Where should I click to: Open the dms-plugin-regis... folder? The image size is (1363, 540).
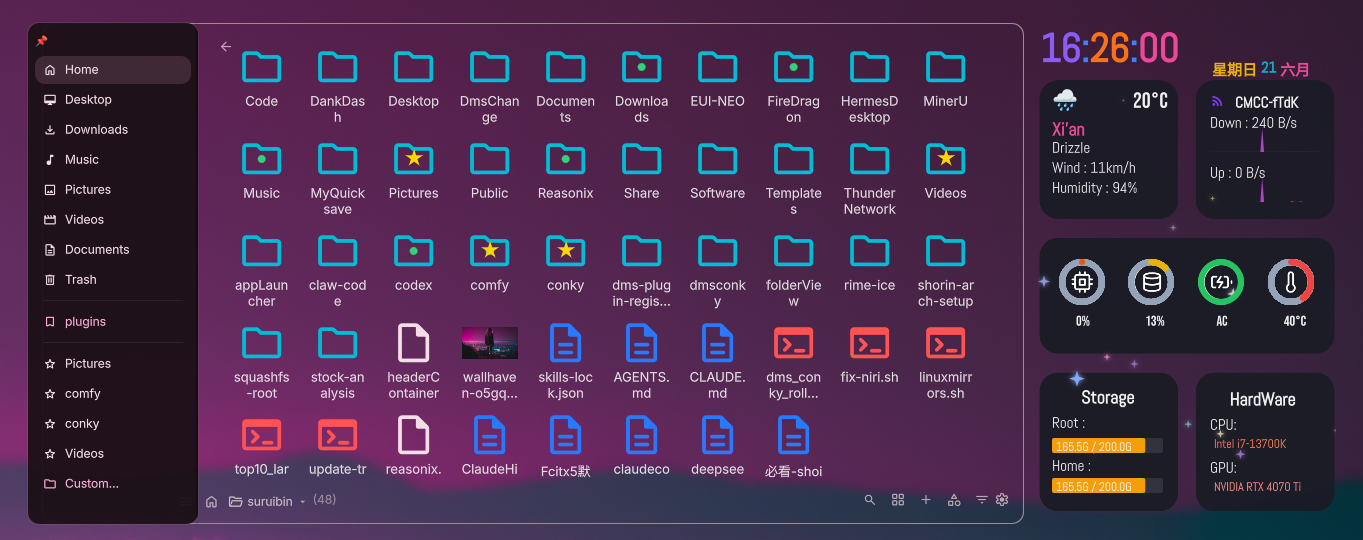tap(642, 270)
